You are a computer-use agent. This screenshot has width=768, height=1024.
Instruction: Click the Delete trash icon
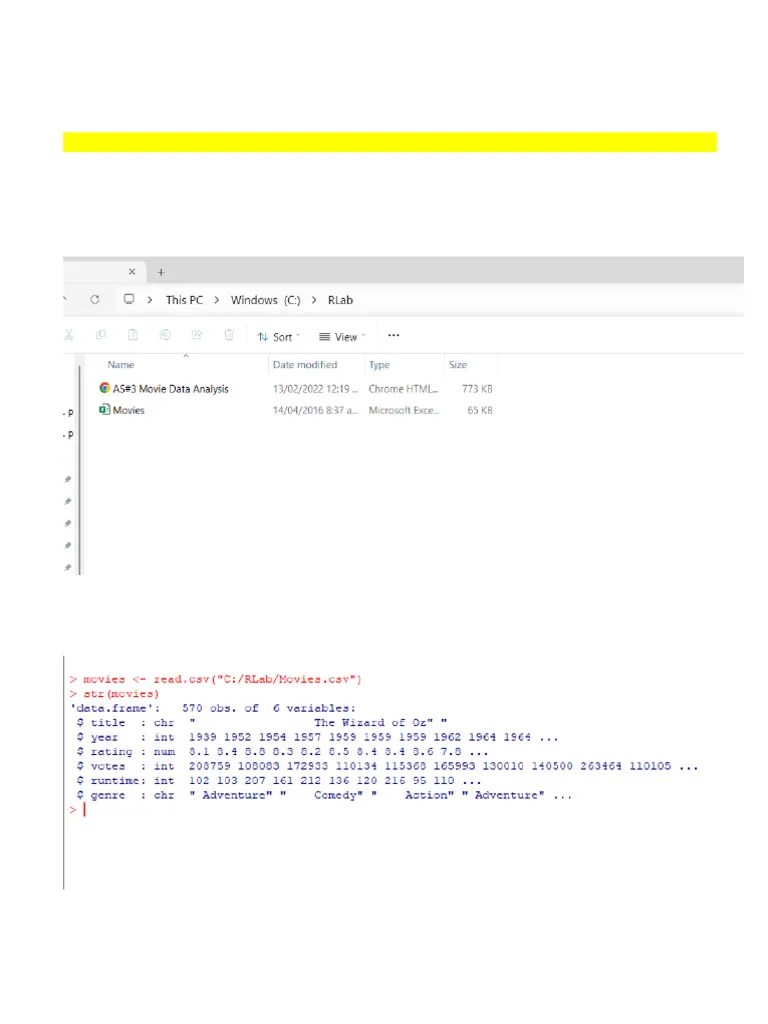[x=229, y=335]
